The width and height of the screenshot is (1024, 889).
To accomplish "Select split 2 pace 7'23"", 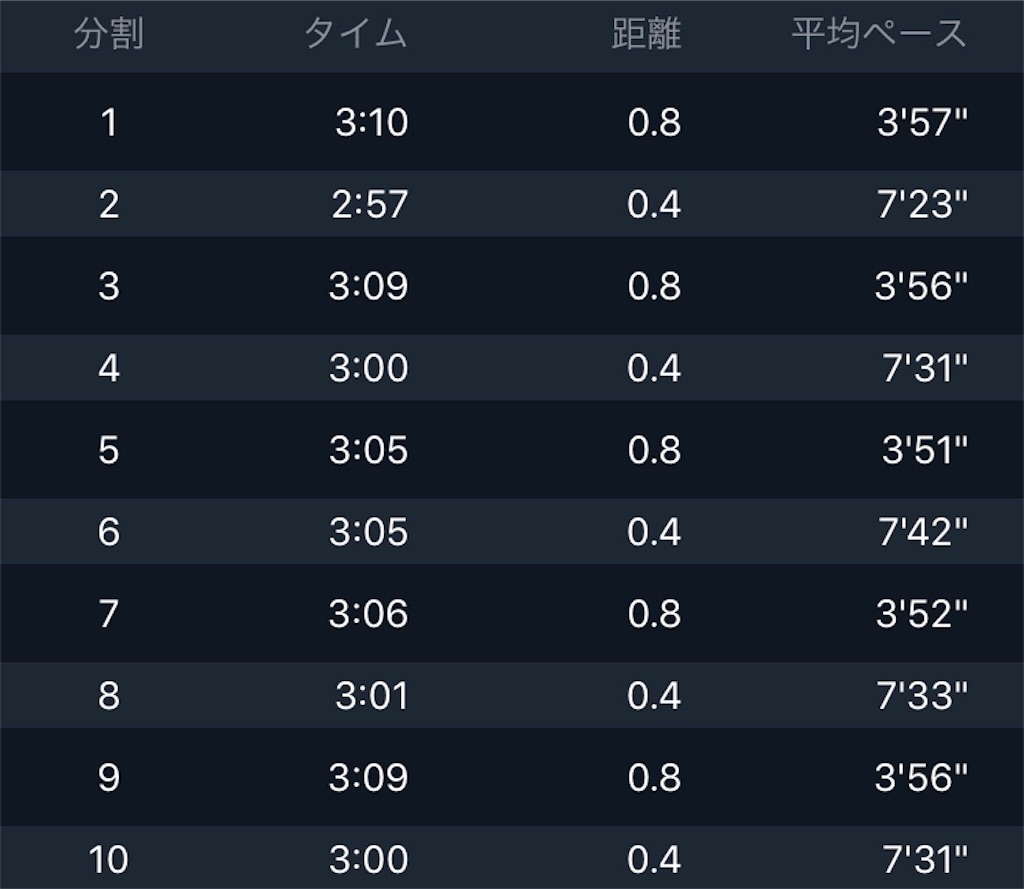I will tap(921, 204).
